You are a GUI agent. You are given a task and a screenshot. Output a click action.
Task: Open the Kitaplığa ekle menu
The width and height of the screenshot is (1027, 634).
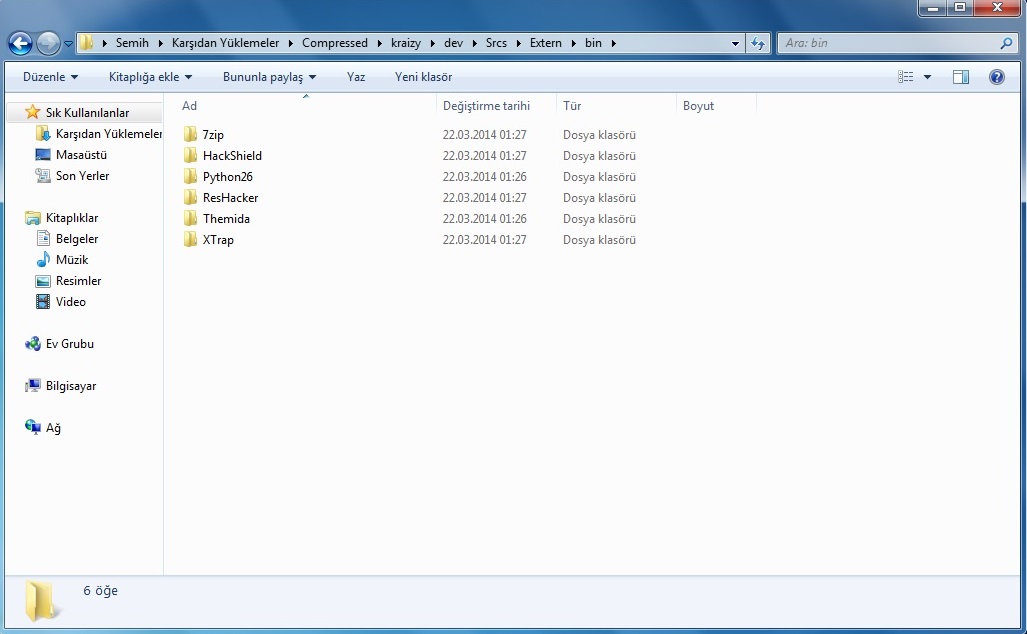click(x=151, y=77)
